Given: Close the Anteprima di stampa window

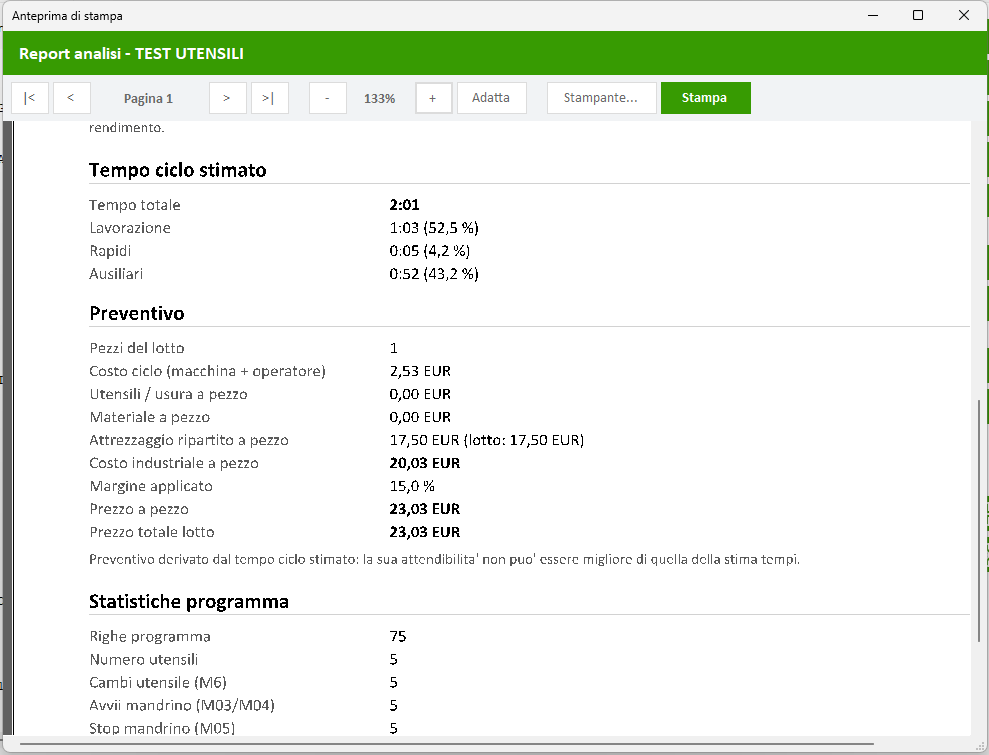Looking at the screenshot, I should (963, 15).
